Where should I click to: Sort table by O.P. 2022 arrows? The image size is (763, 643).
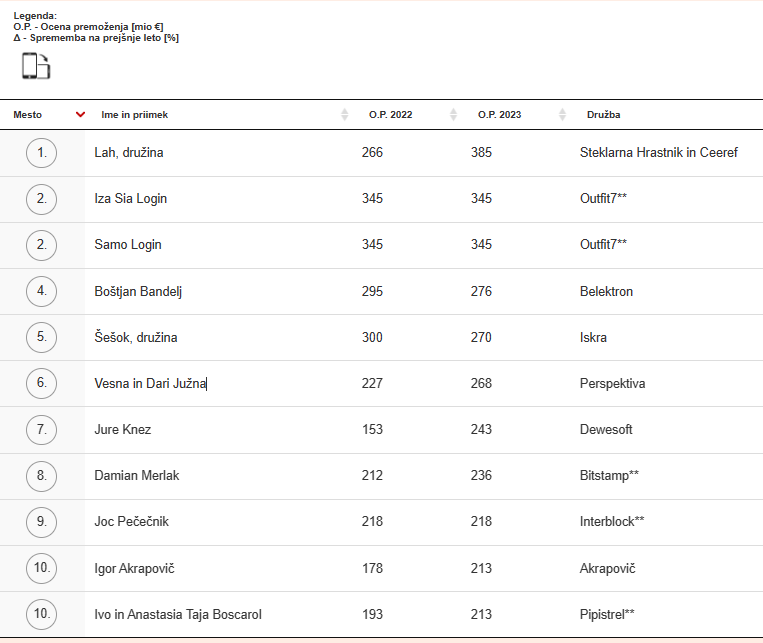pyautogui.click(x=454, y=114)
